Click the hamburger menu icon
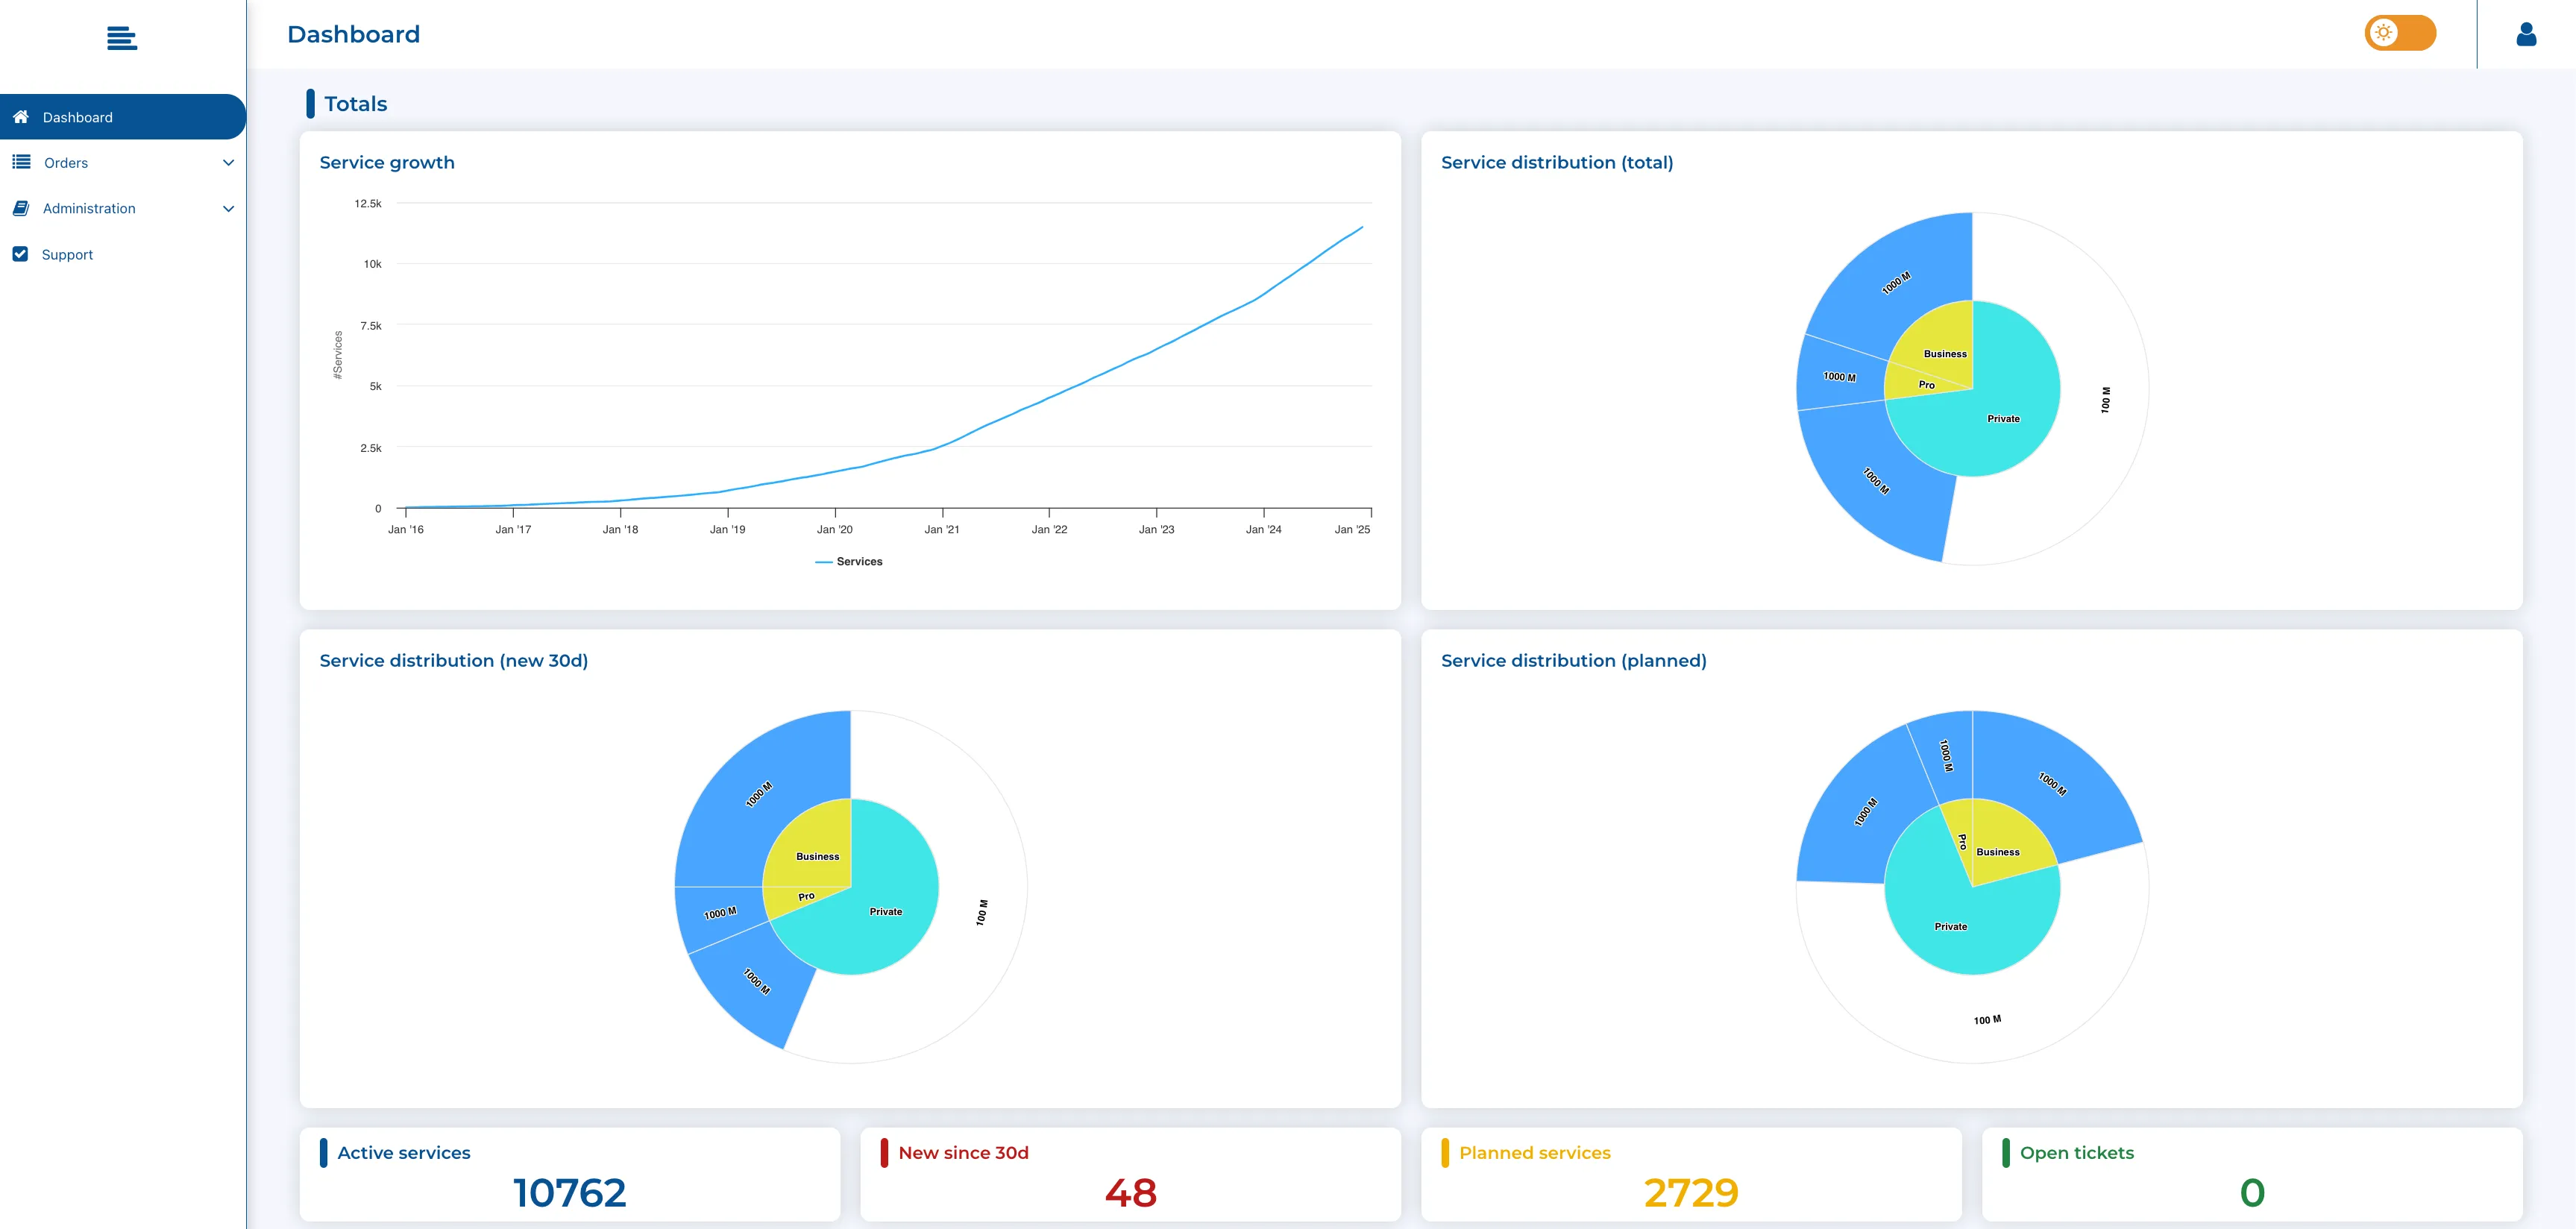Image resolution: width=2576 pixels, height=1229 pixels. [121, 38]
